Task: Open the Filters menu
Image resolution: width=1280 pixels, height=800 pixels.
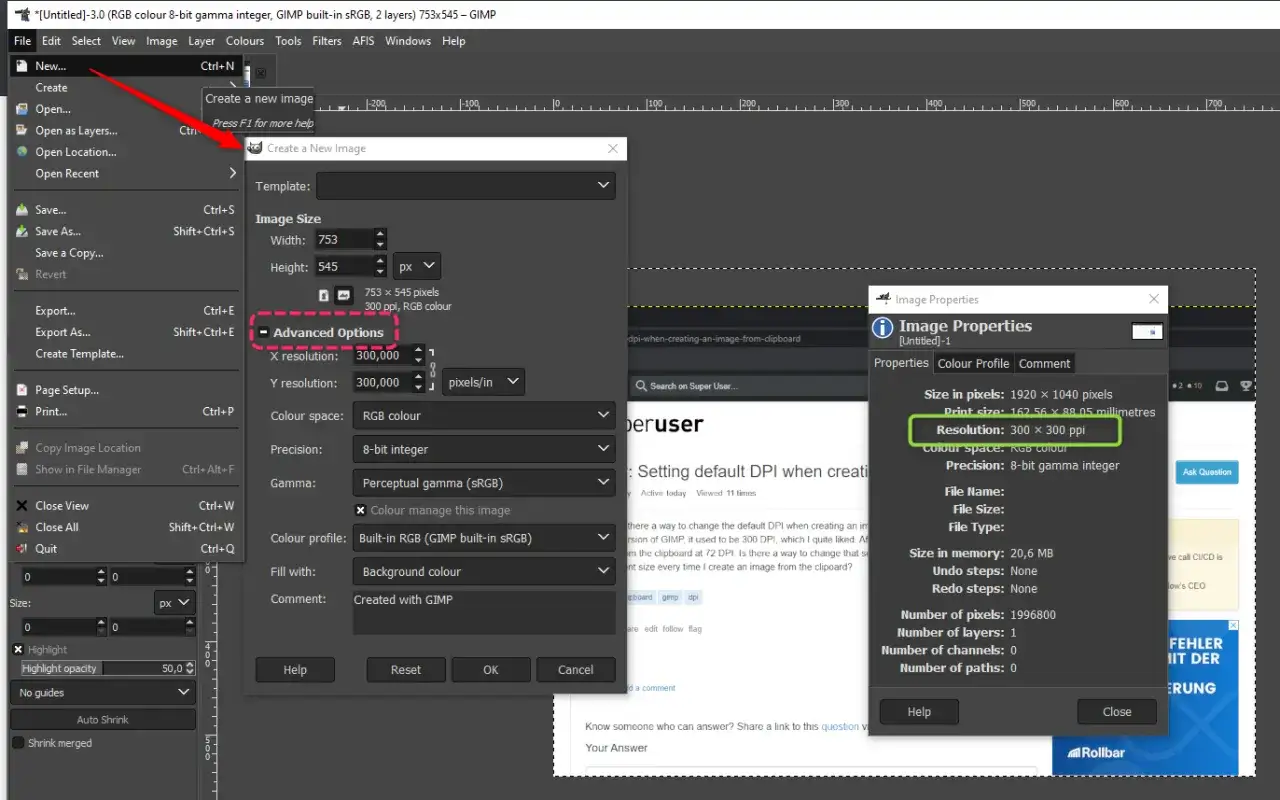Action: click(x=327, y=41)
